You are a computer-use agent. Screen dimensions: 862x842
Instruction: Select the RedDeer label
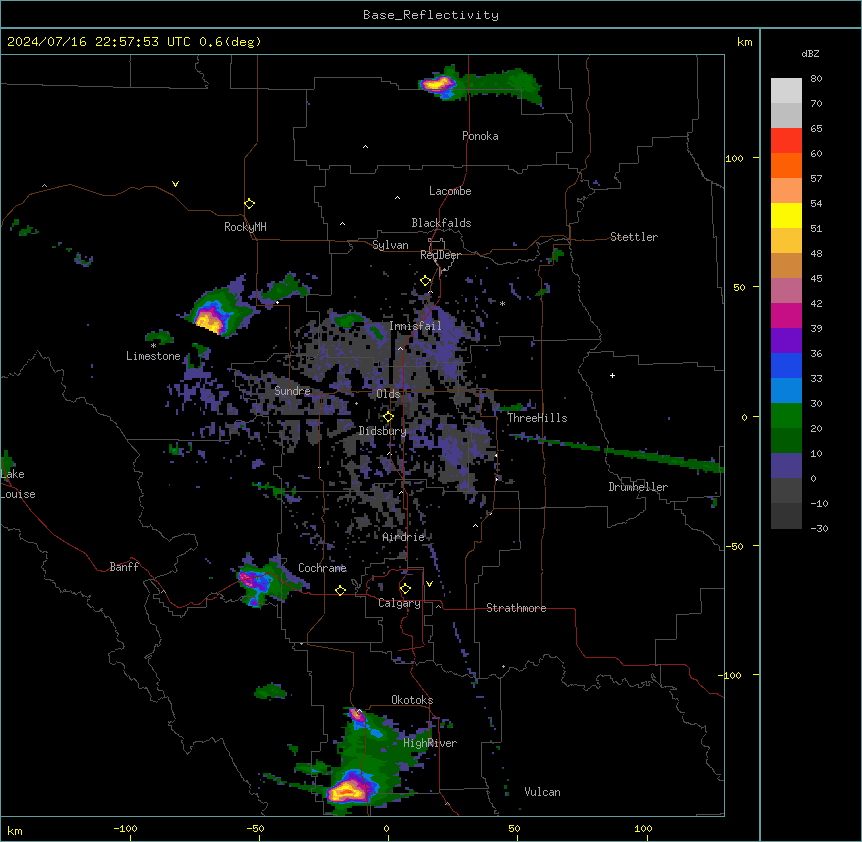tap(440, 255)
